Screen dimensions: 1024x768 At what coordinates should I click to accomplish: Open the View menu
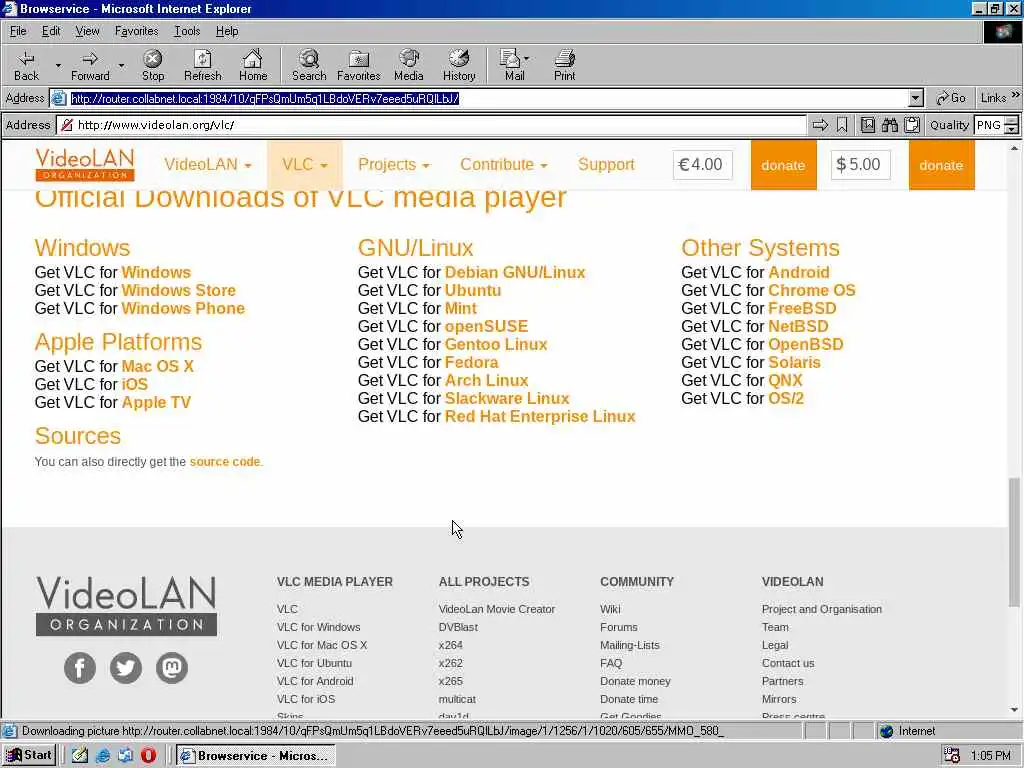pos(87,31)
